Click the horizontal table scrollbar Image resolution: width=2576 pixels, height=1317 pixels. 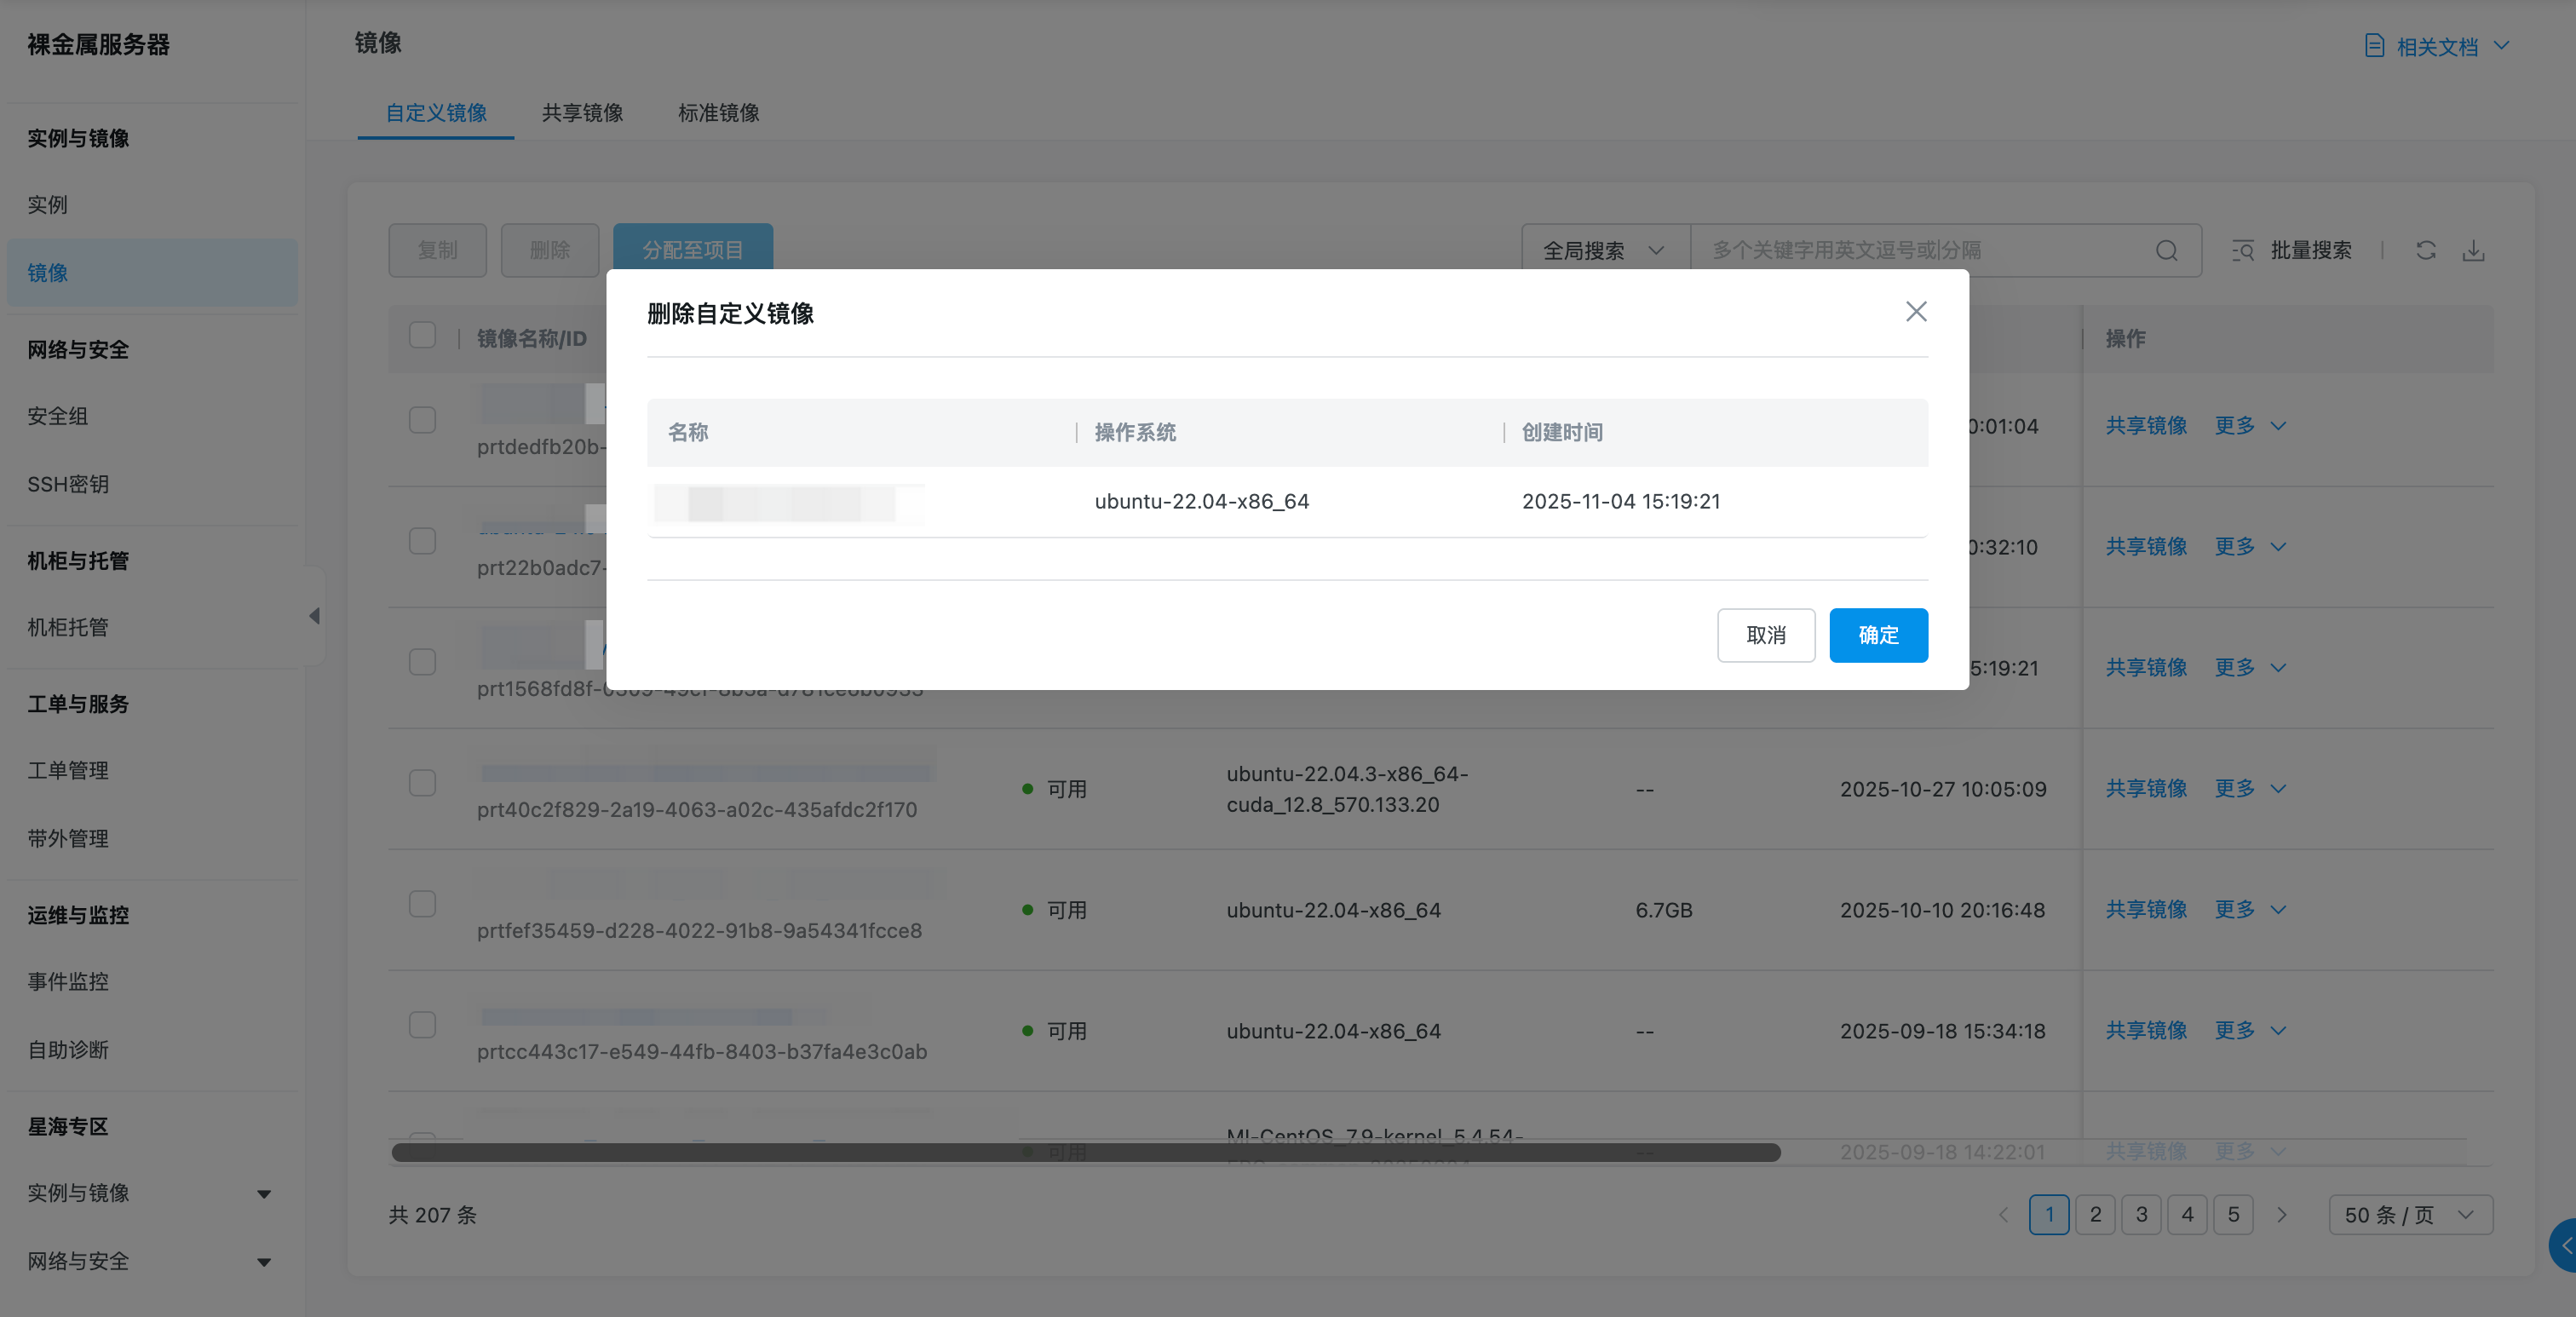(x=1085, y=1153)
